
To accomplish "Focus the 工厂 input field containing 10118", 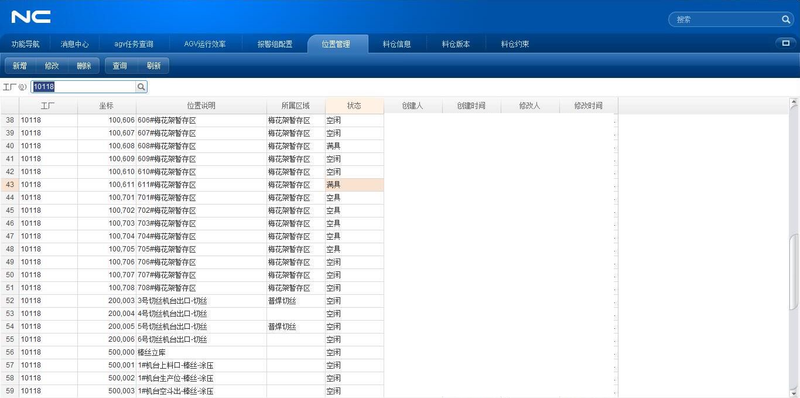I will 84,87.
